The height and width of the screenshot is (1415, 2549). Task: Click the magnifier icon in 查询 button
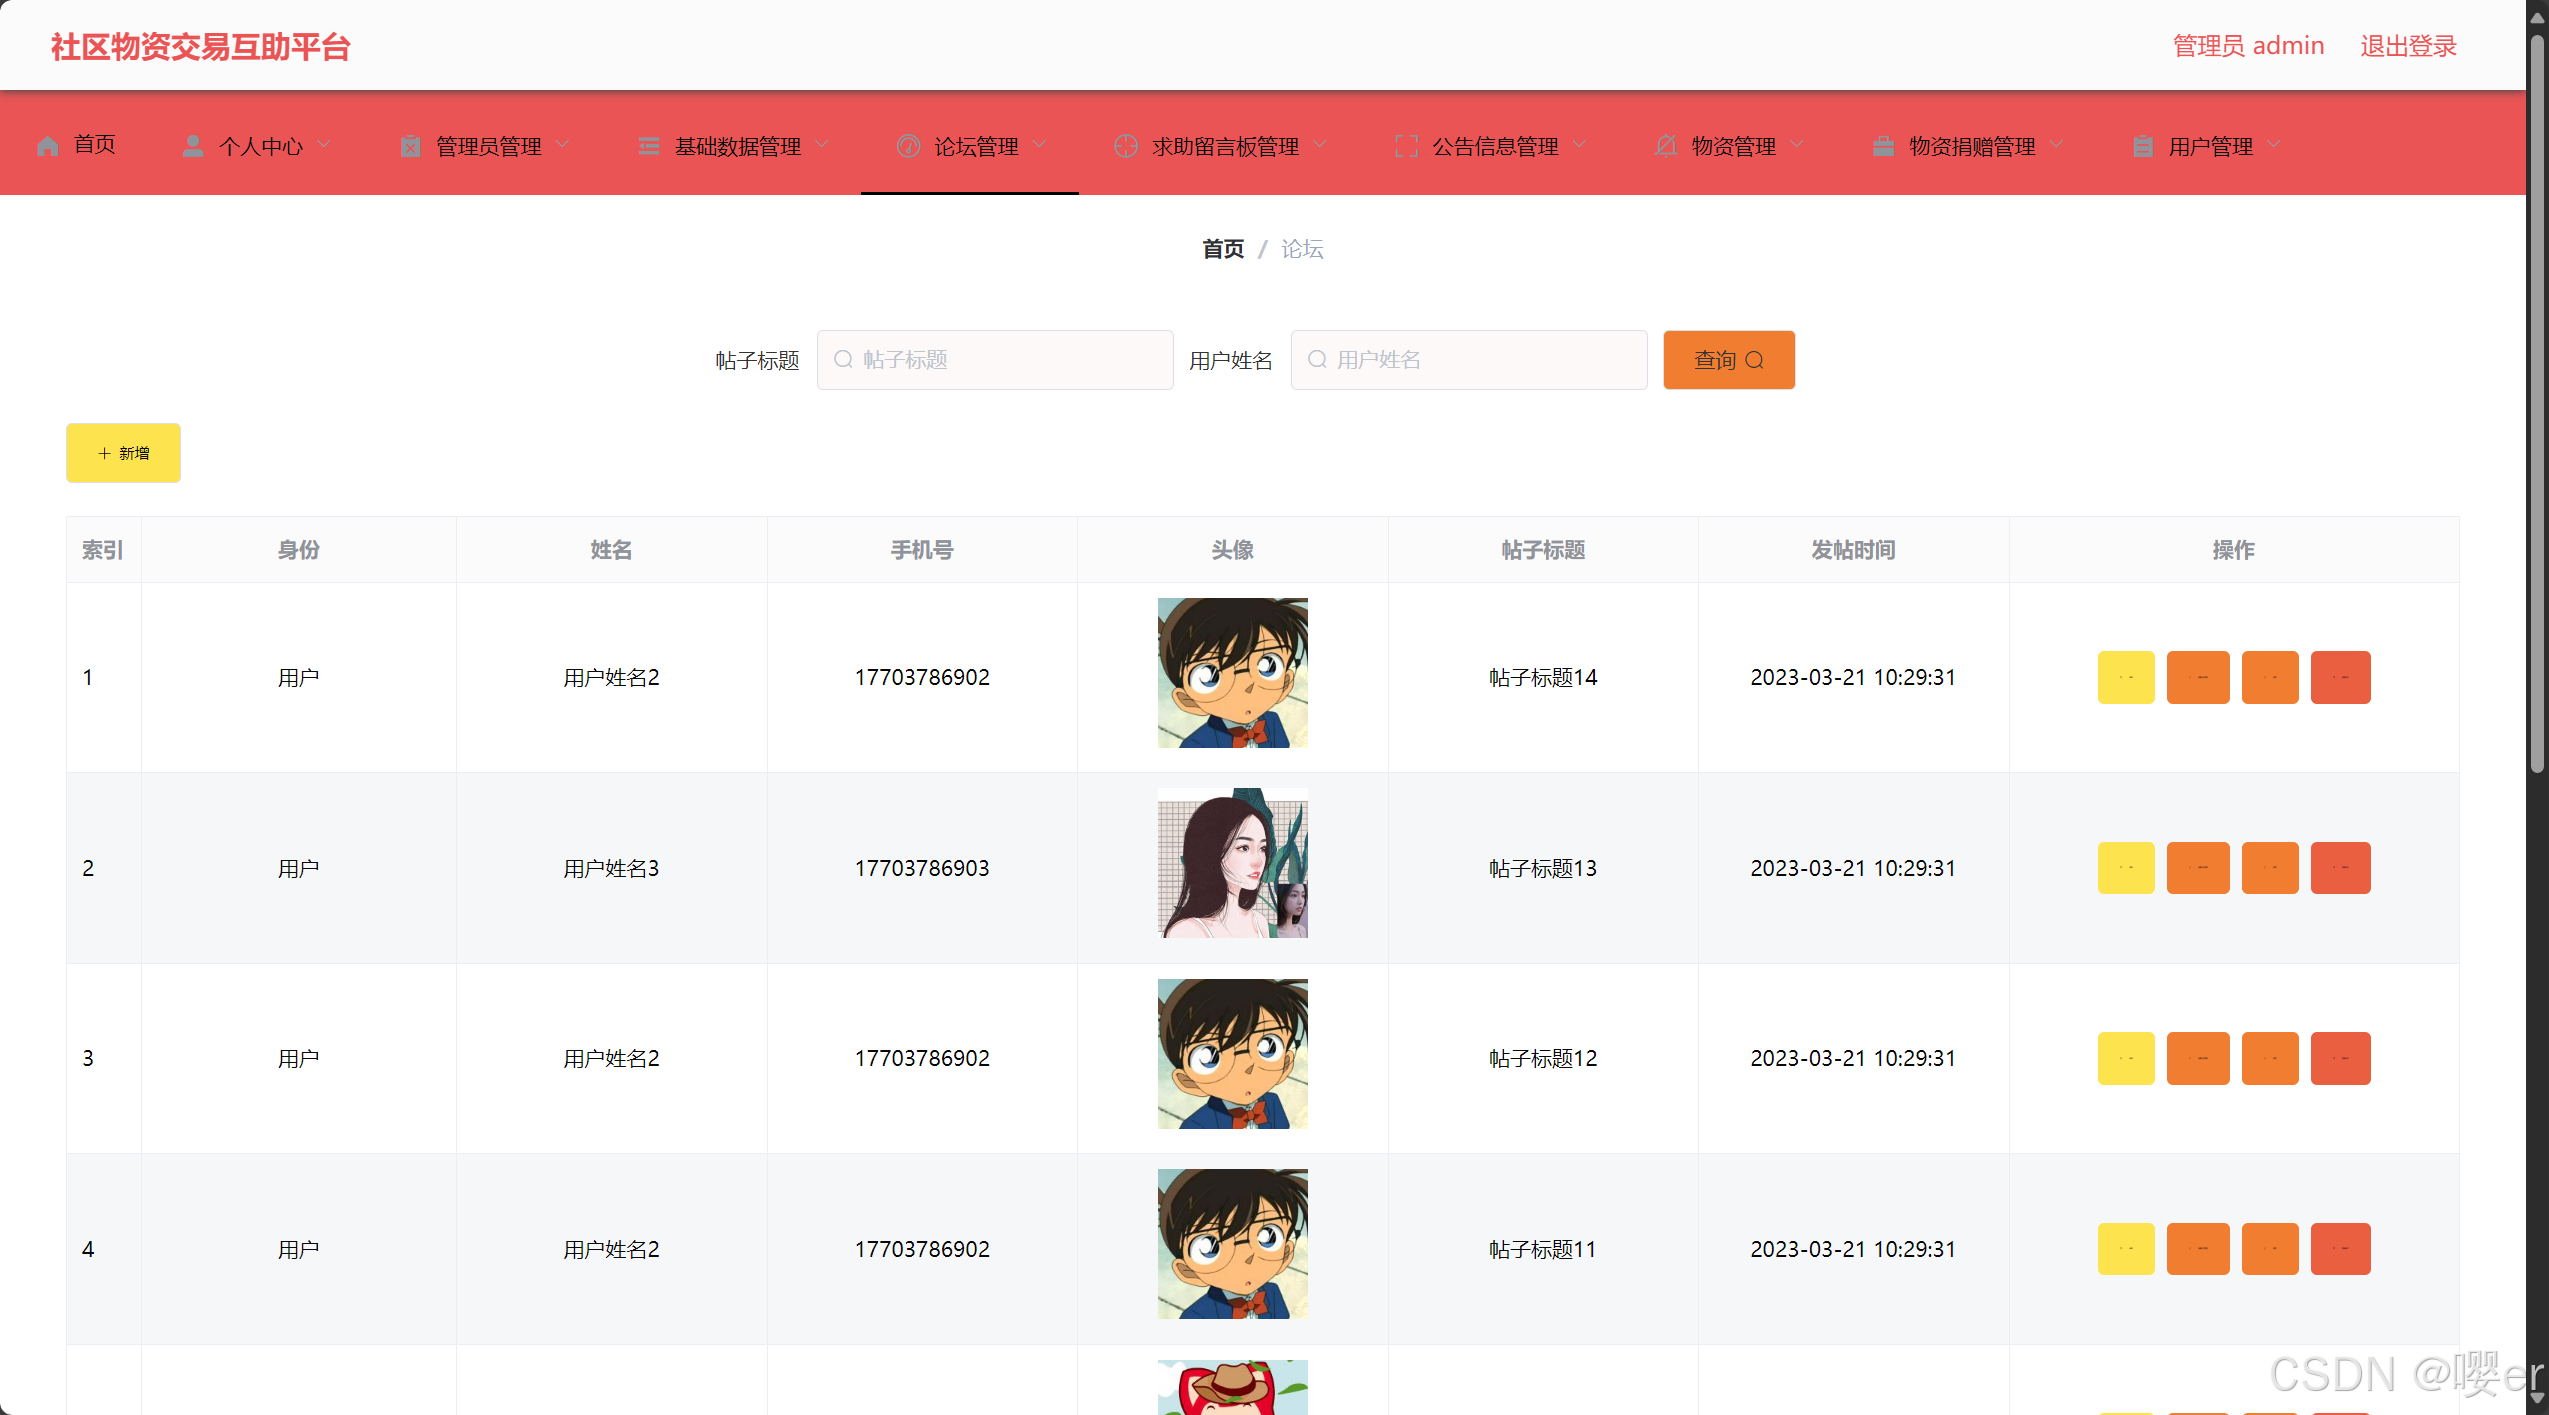pos(1755,360)
